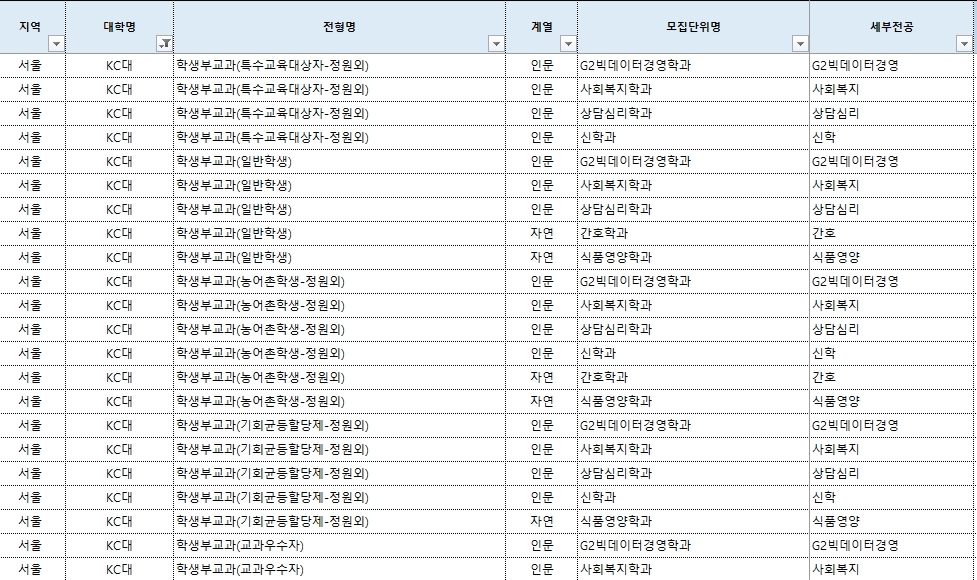Select the 지역 header cell
Viewport: 977px width, 580px height.
[32, 27]
